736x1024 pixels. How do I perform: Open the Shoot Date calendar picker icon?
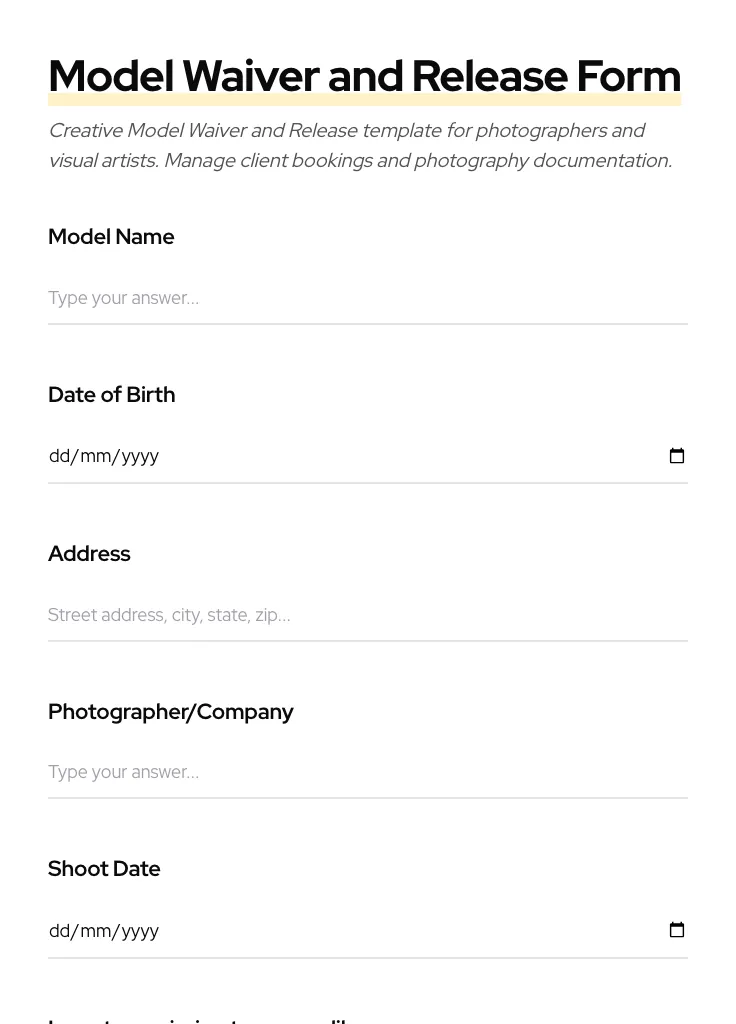tap(677, 930)
